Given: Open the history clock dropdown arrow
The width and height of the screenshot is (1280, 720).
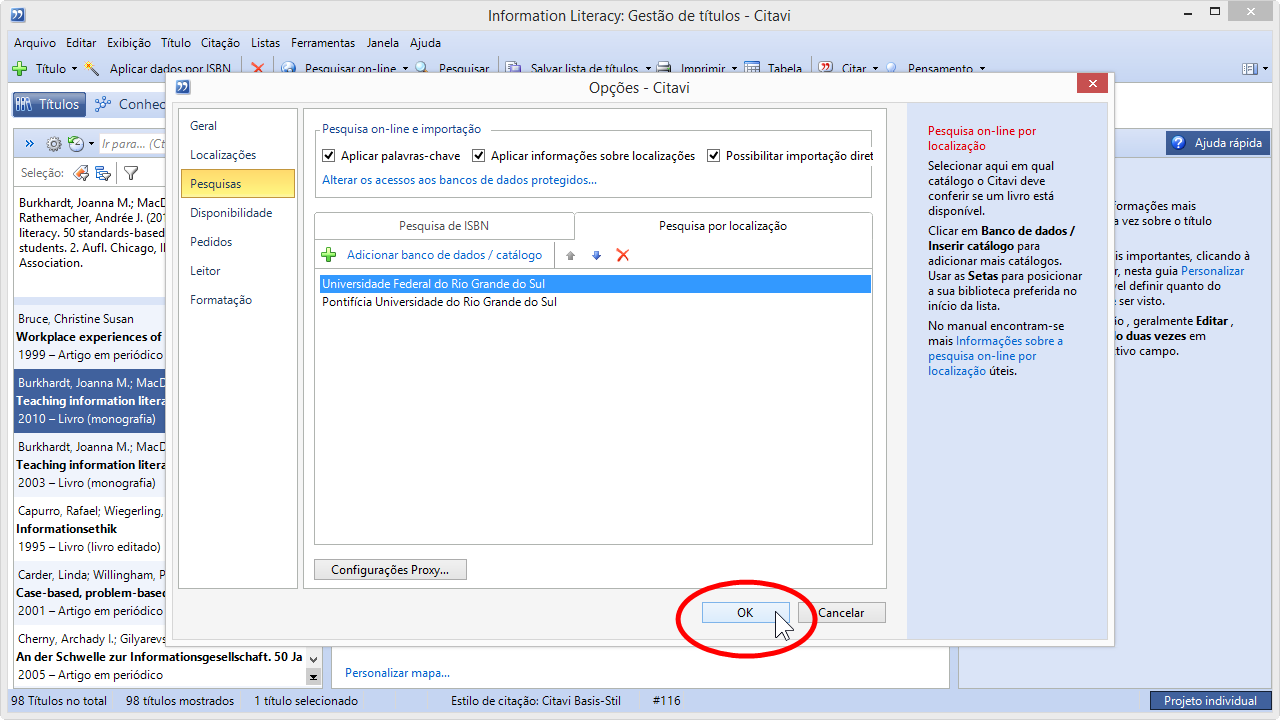Looking at the screenshot, I should [x=91, y=144].
